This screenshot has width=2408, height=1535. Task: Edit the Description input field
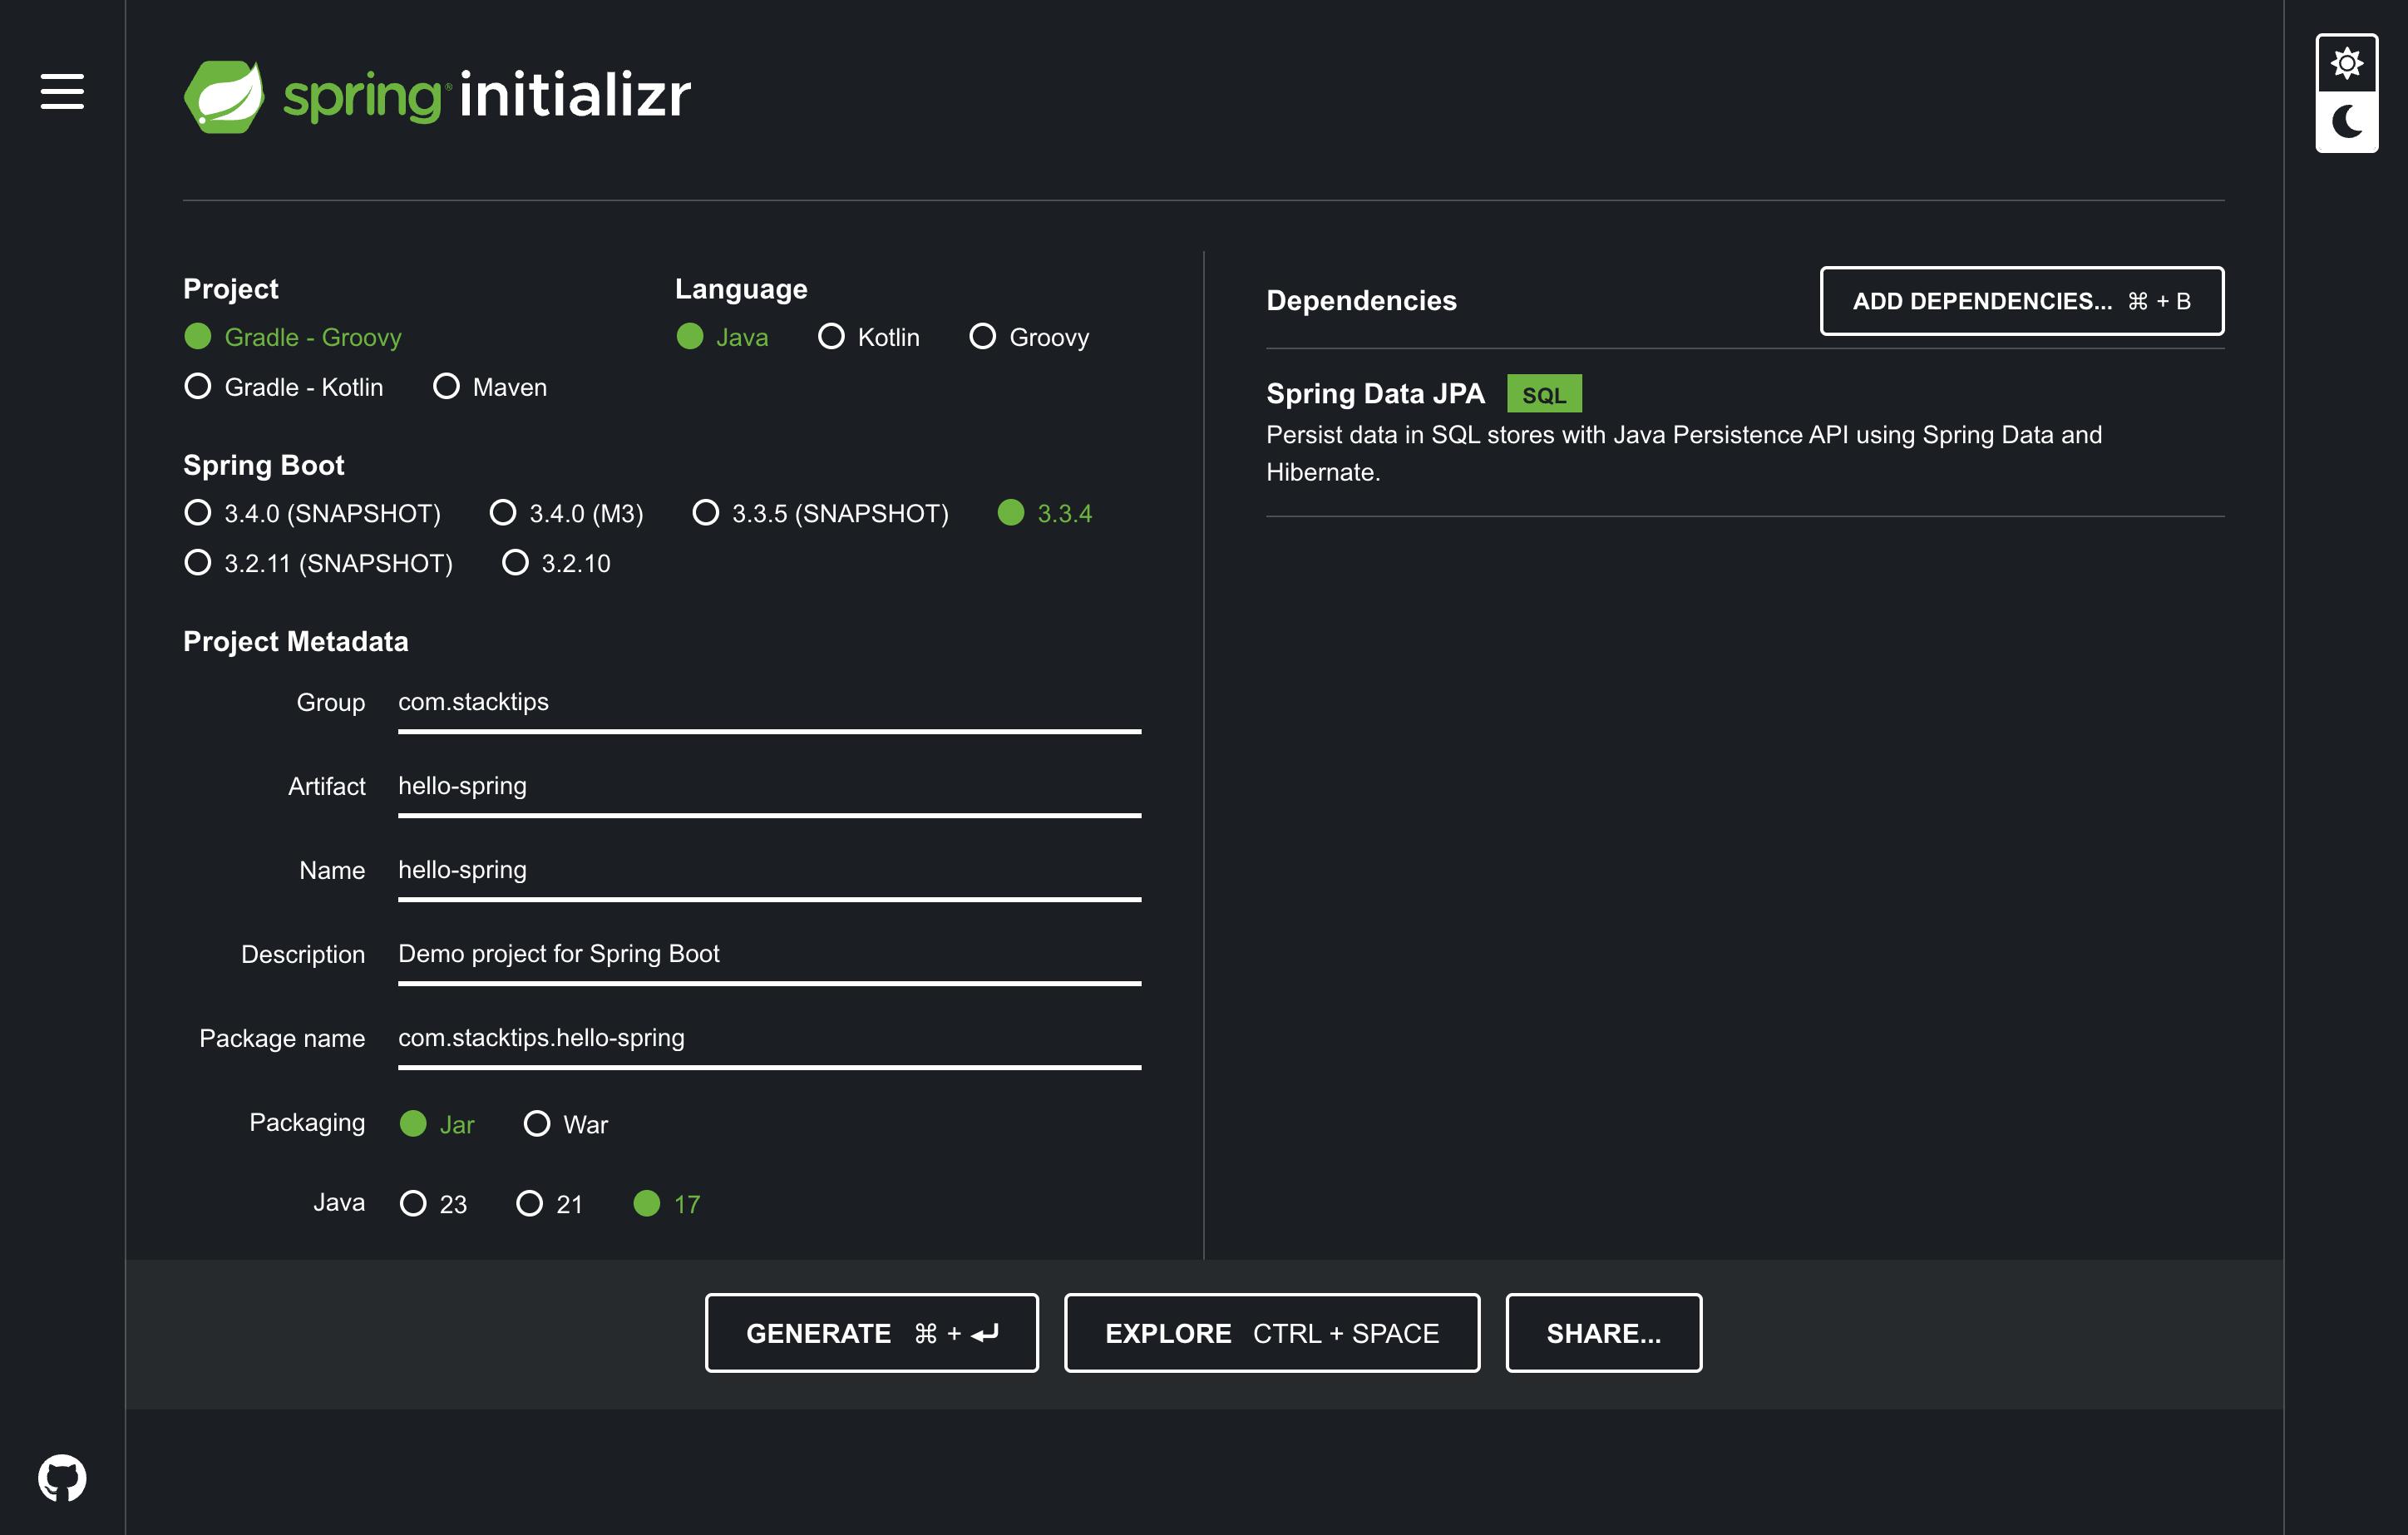click(769, 955)
